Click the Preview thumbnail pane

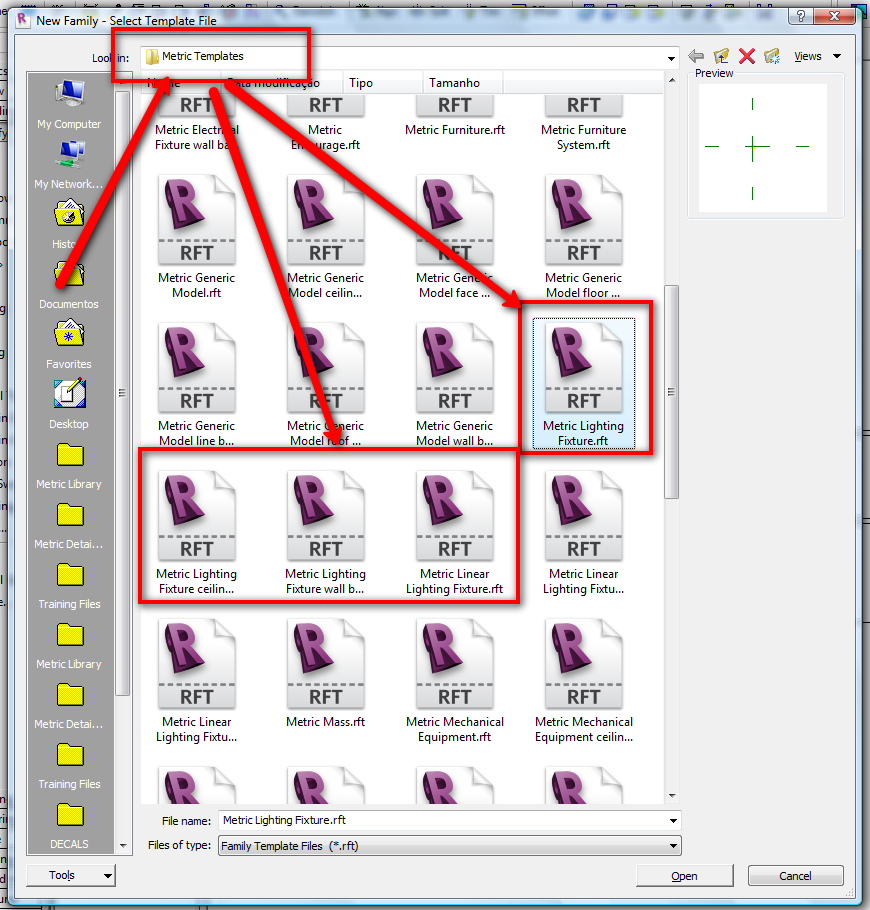[x=763, y=148]
